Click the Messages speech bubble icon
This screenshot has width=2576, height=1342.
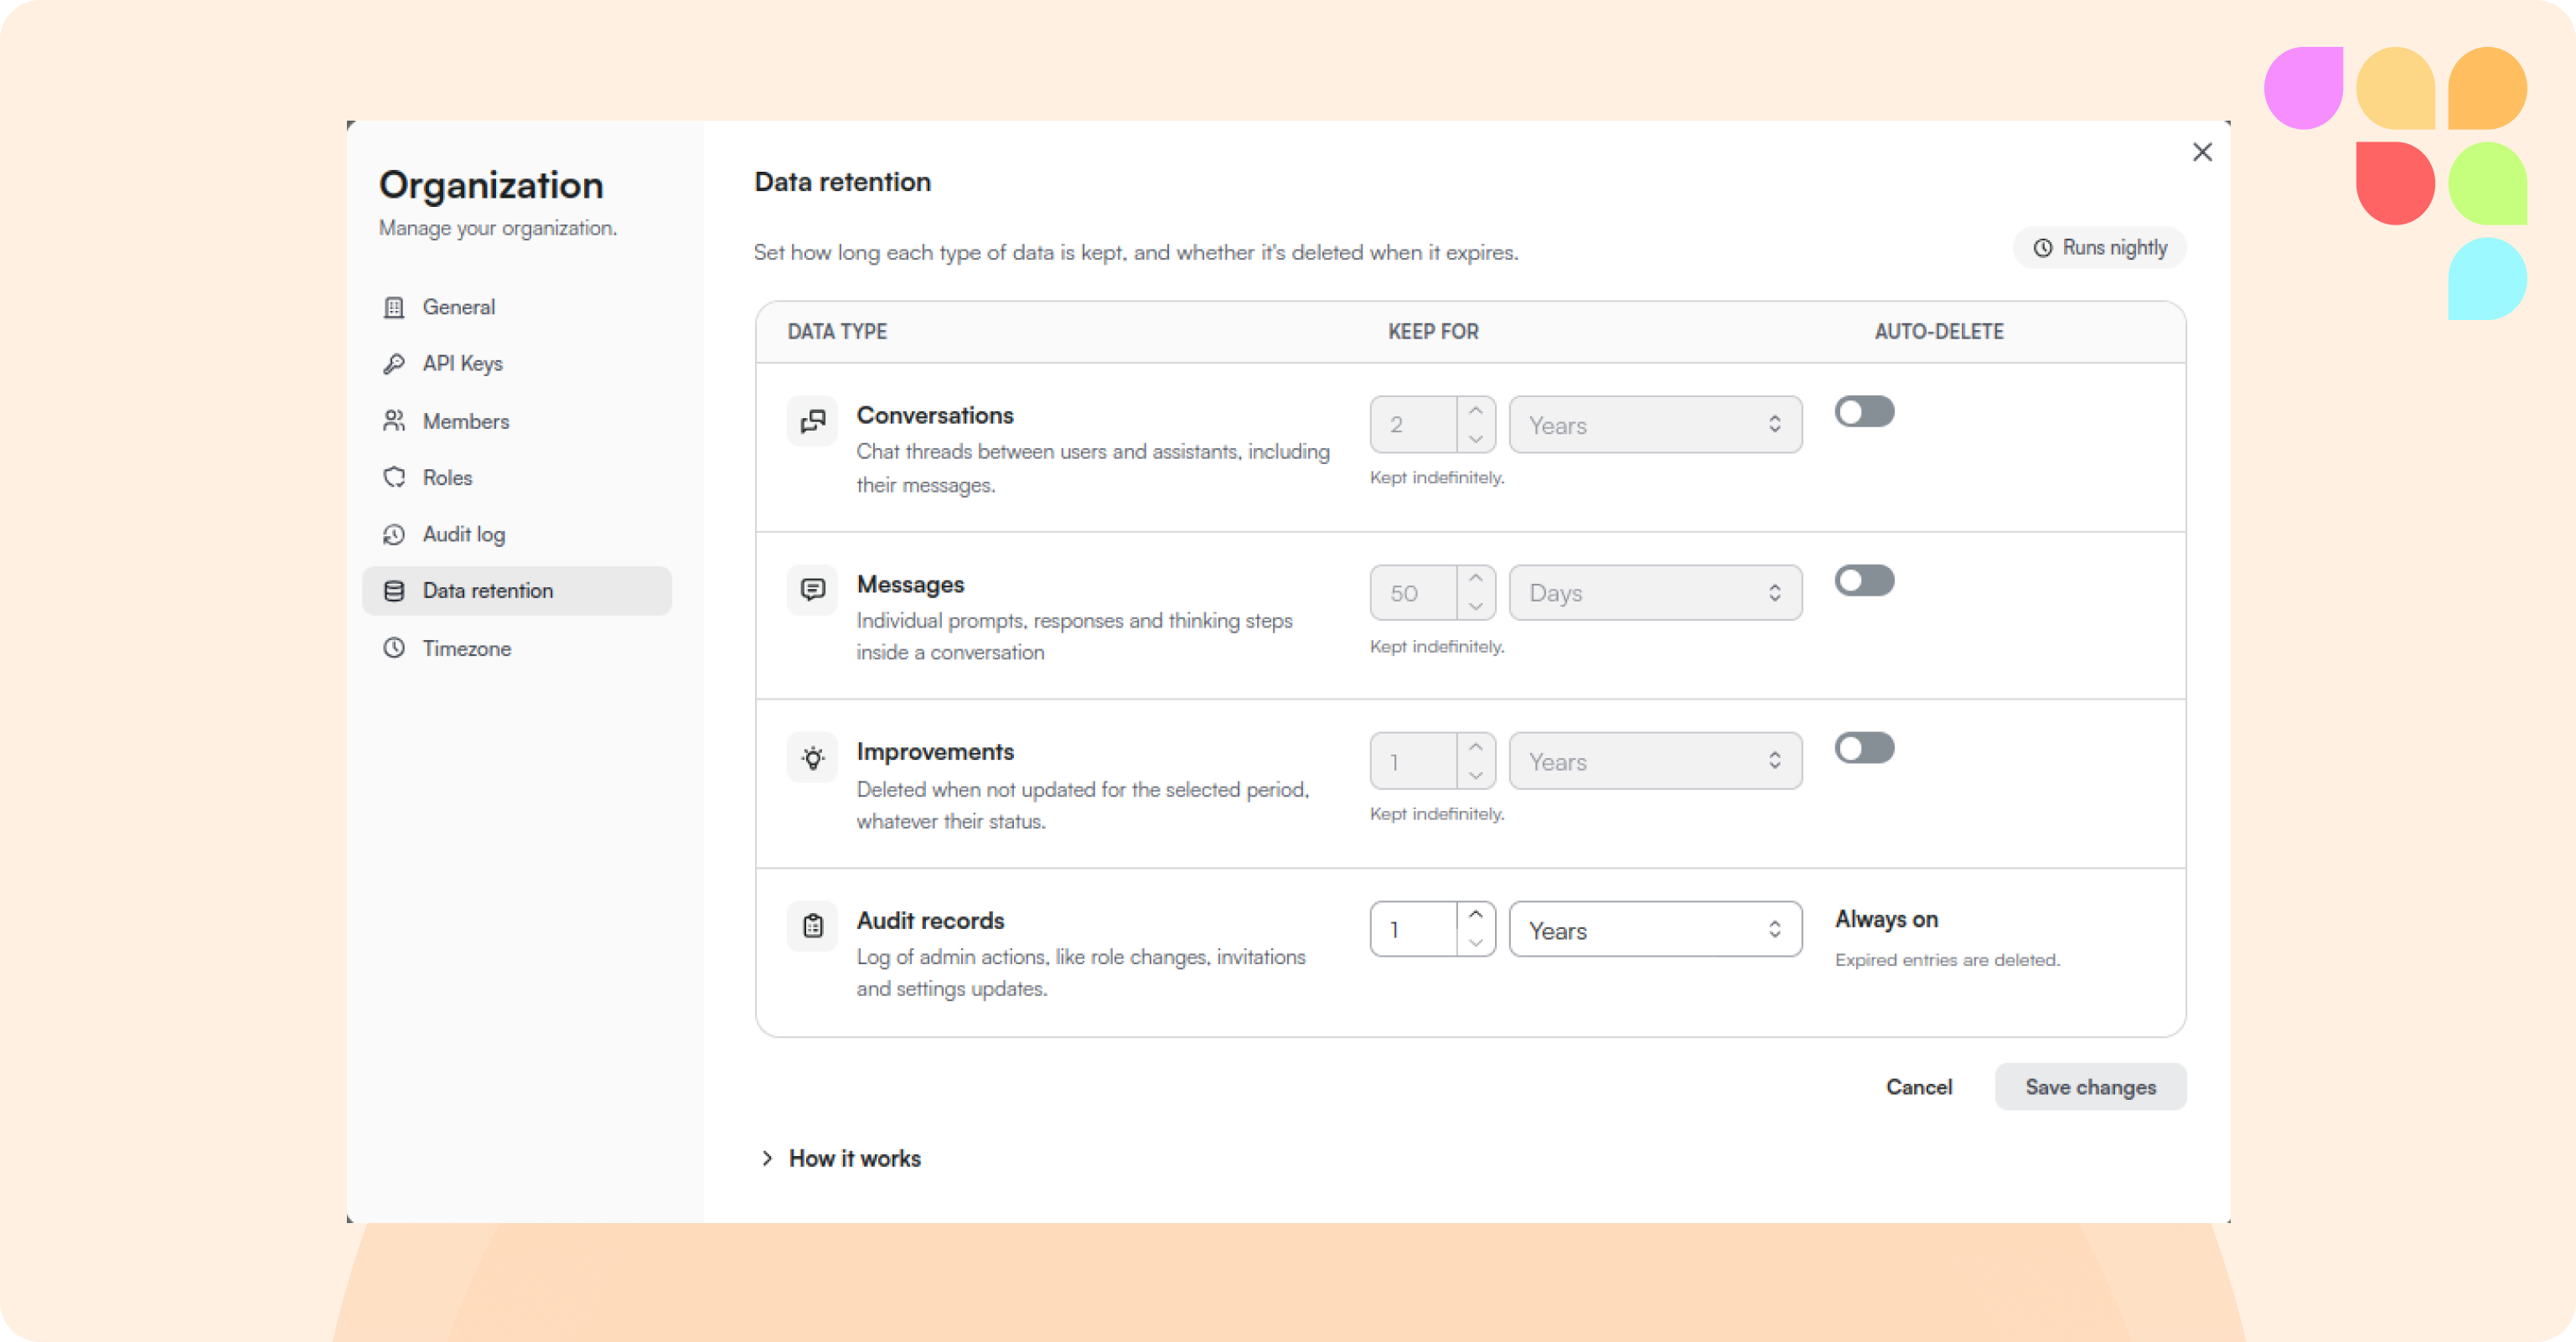point(813,590)
